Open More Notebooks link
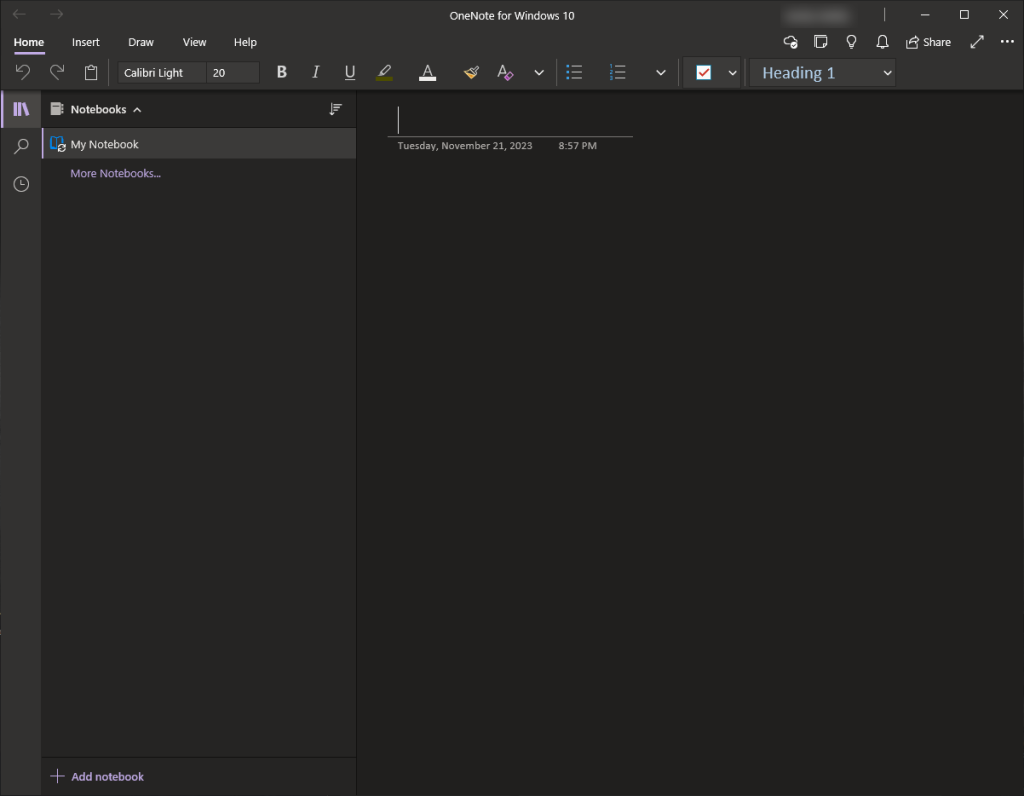The image size is (1024, 796). pos(115,173)
